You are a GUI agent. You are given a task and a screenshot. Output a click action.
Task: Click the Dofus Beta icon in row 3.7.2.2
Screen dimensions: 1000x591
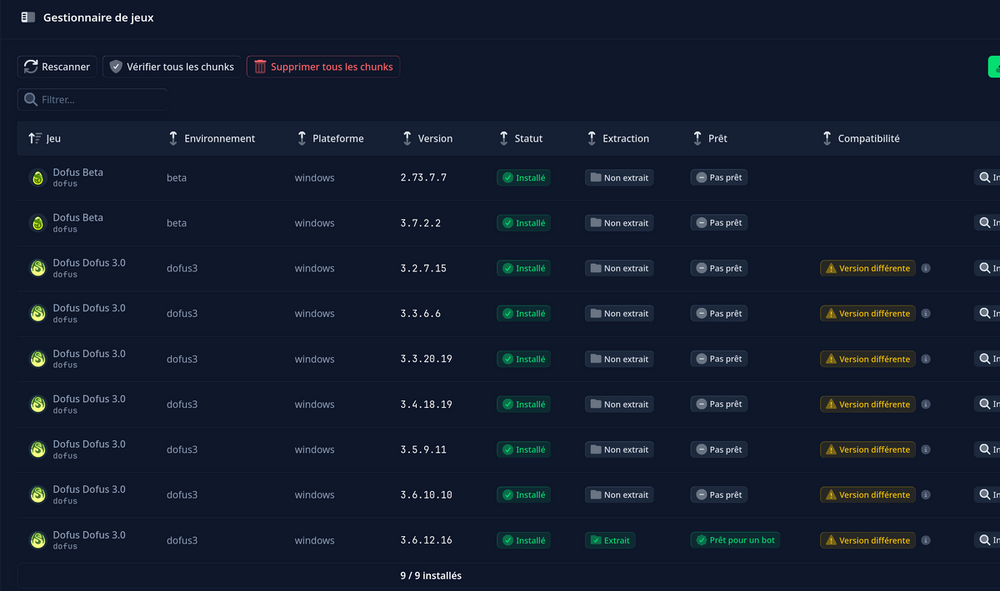point(38,223)
